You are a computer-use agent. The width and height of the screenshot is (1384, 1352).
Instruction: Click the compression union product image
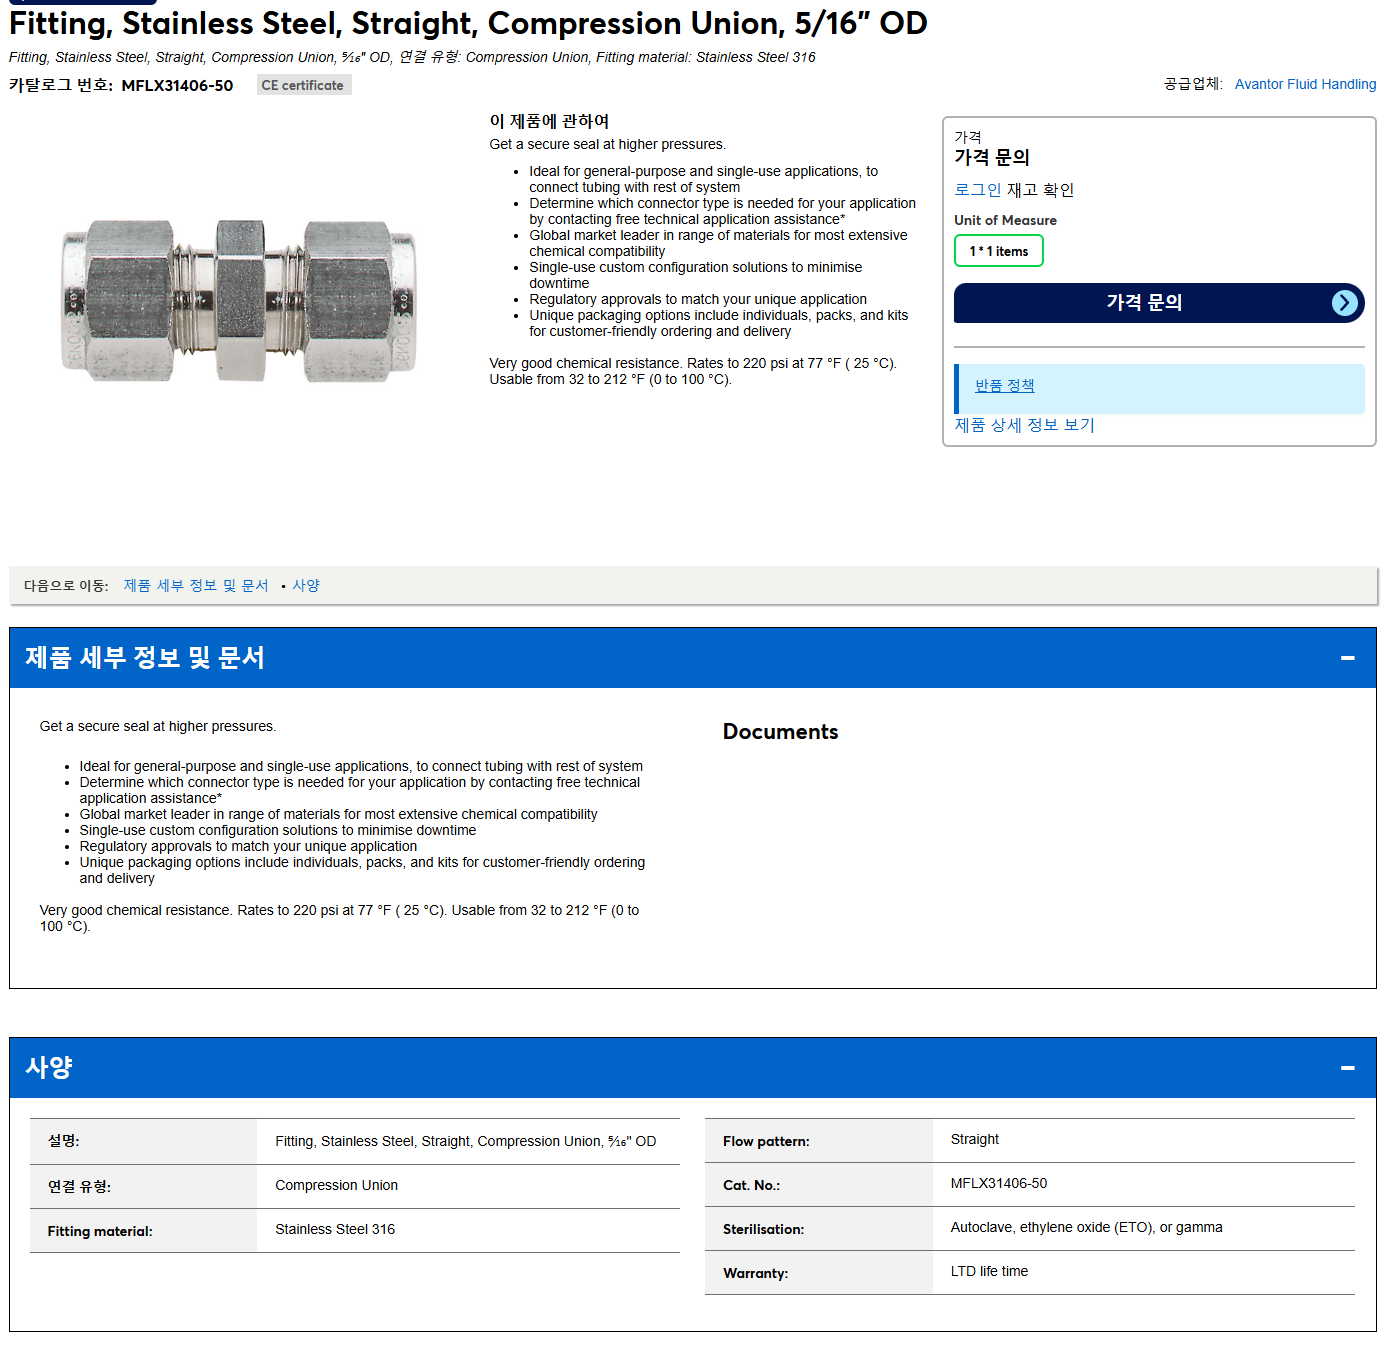tap(238, 301)
